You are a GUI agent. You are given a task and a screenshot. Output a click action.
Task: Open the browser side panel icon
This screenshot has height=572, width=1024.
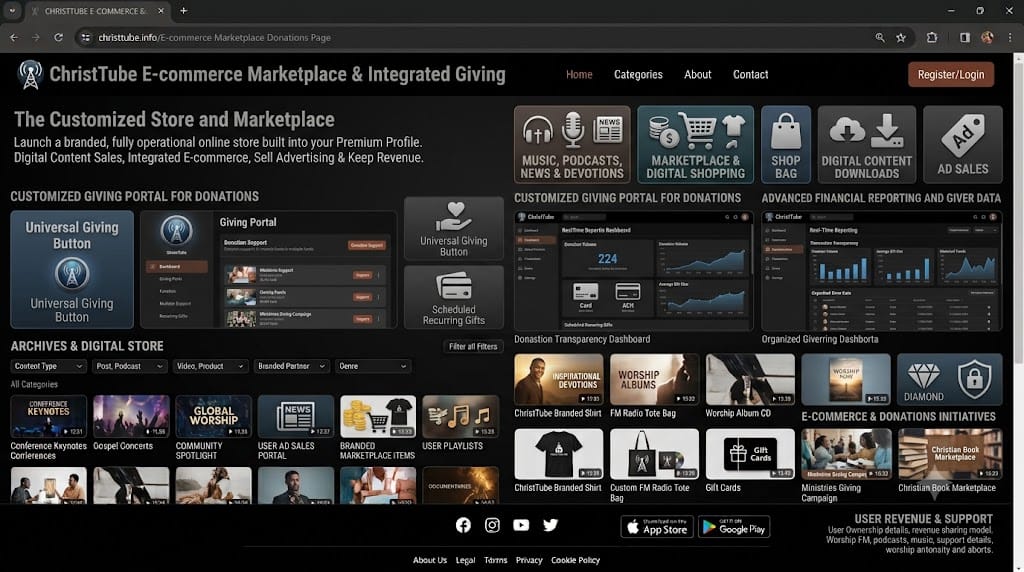[x=965, y=38]
